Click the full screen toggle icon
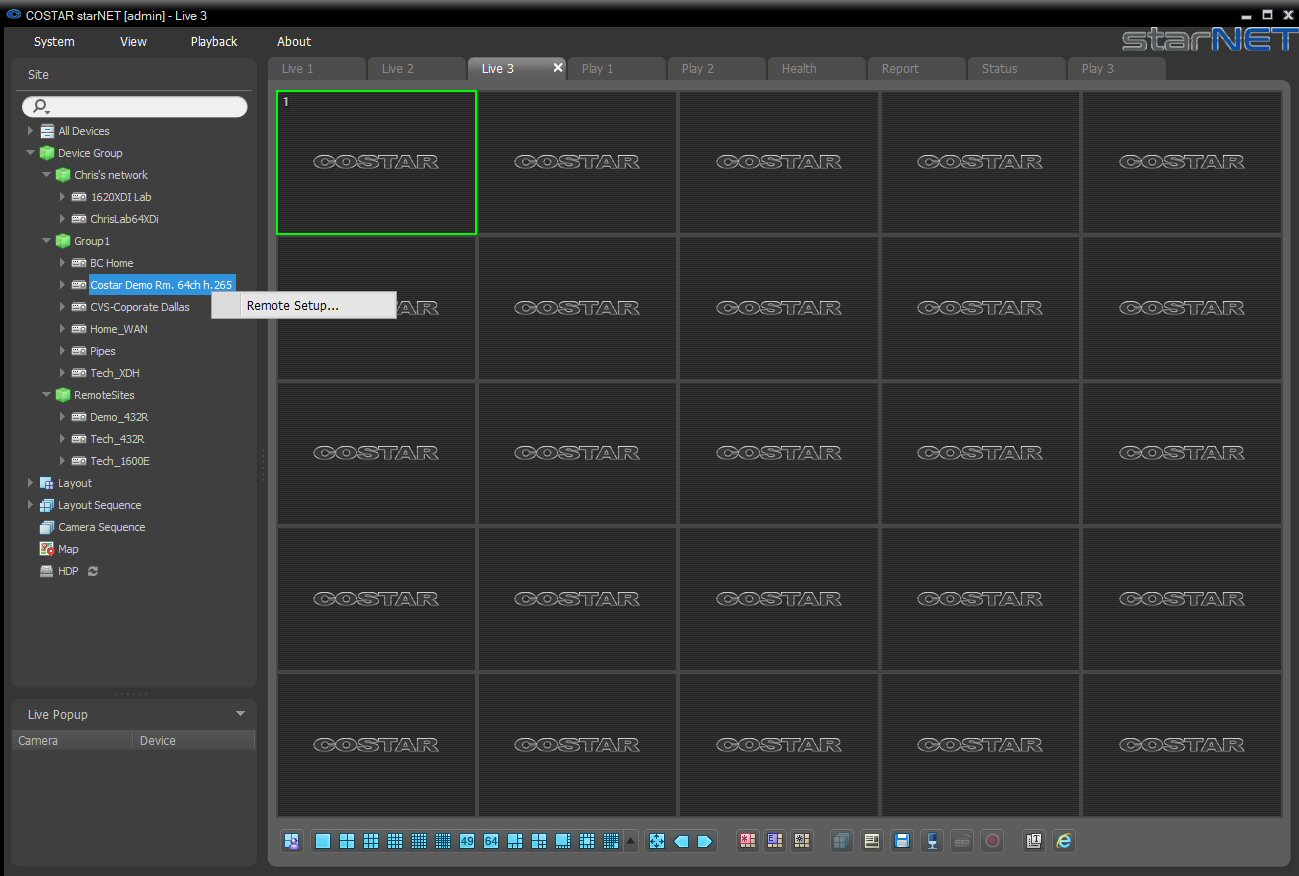Viewport: 1299px width, 876px height. click(x=657, y=841)
